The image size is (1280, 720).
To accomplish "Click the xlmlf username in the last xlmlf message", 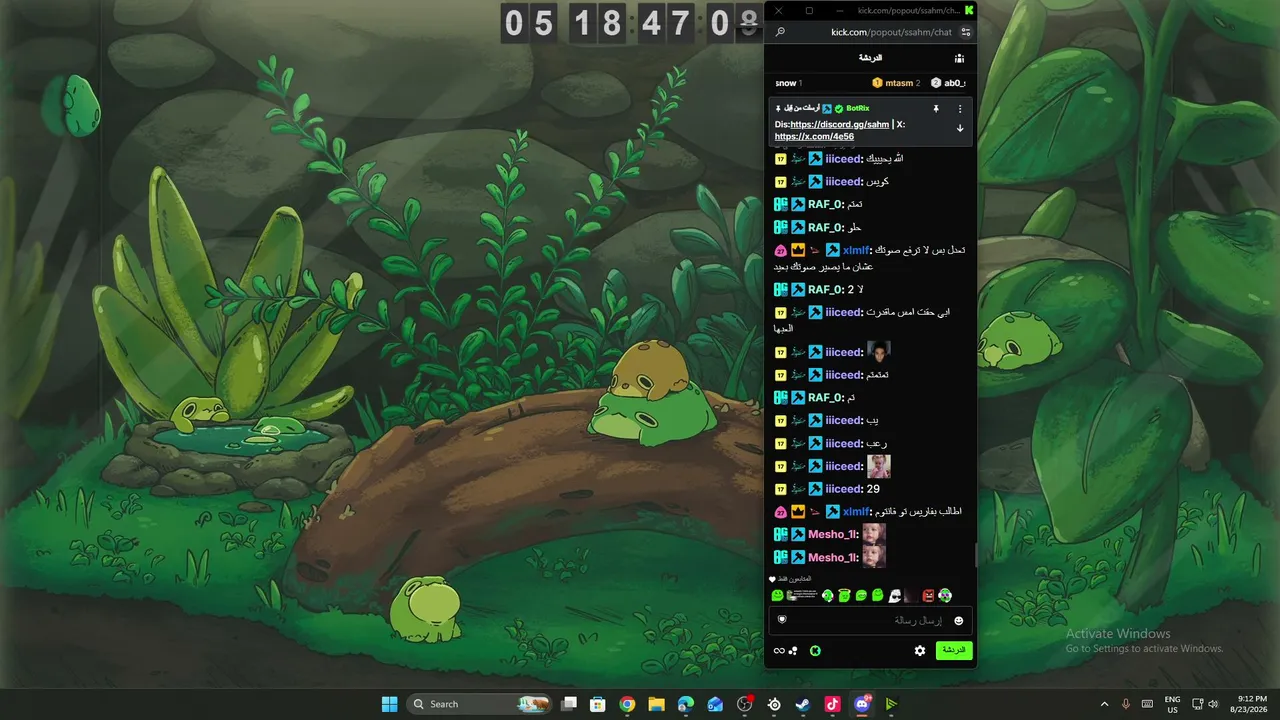I will pos(856,512).
